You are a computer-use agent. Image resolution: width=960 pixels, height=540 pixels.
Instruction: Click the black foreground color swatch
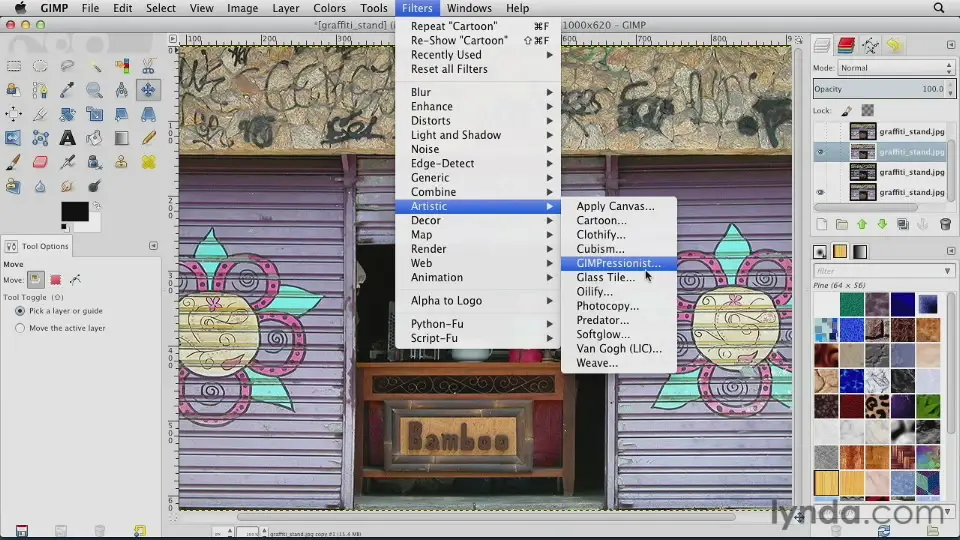click(74, 211)
